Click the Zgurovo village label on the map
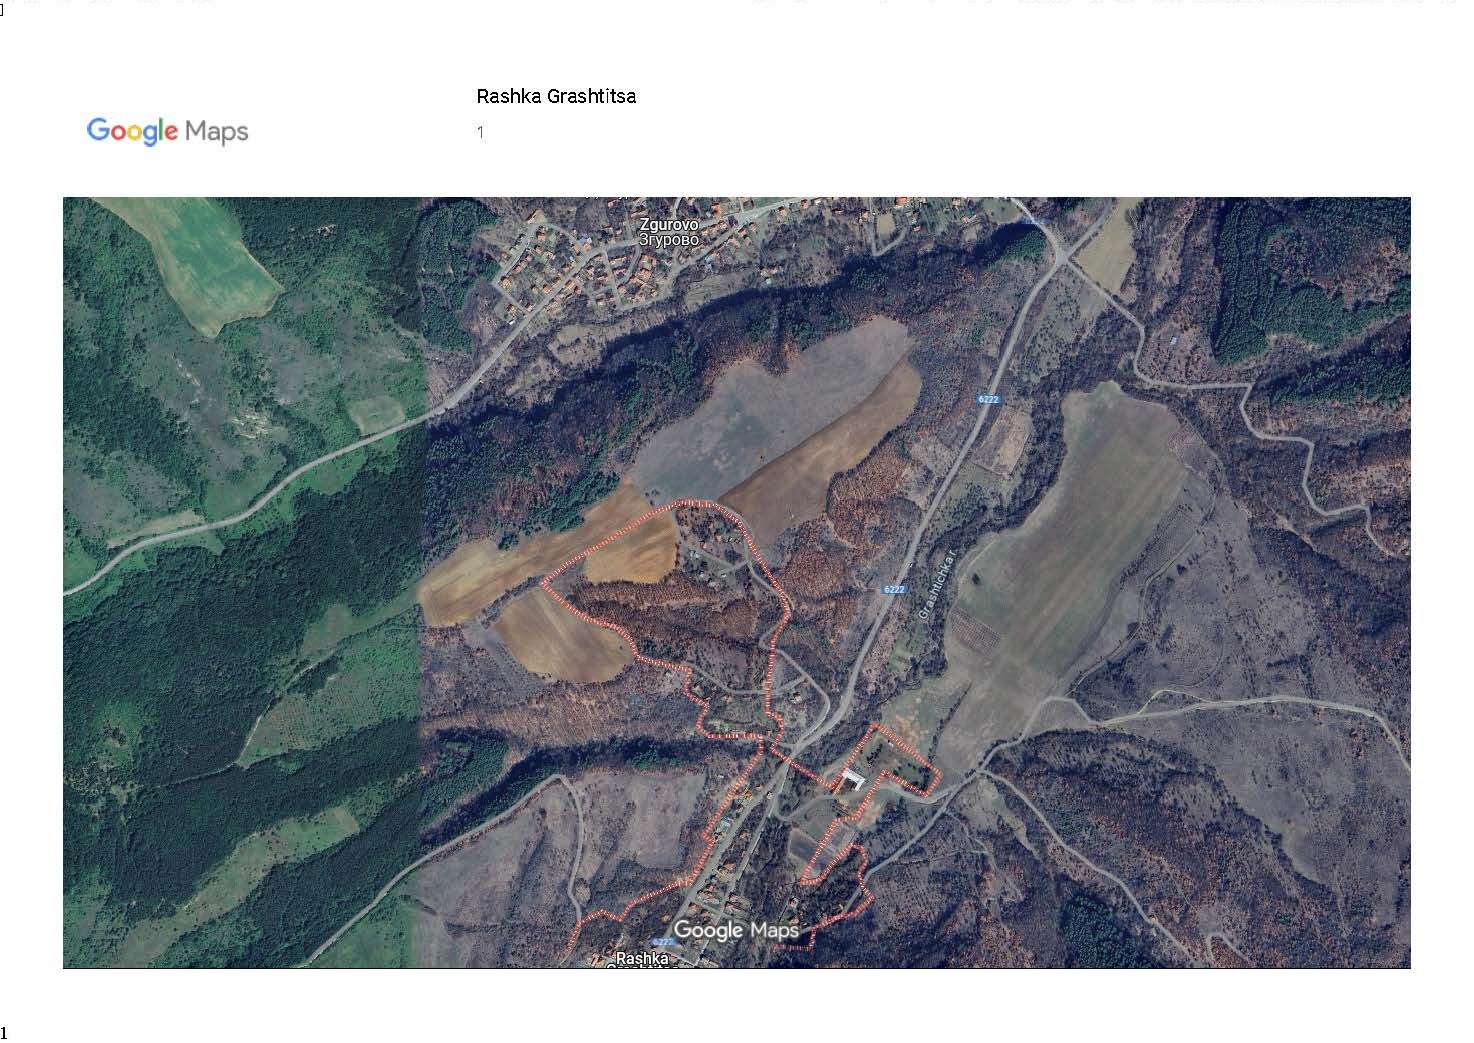This screenshot has width=1474, height=1043. [669, 232]
